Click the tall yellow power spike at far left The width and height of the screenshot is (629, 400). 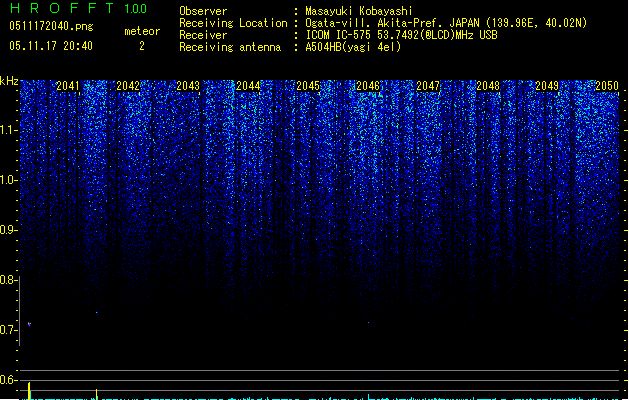point(29,391)
